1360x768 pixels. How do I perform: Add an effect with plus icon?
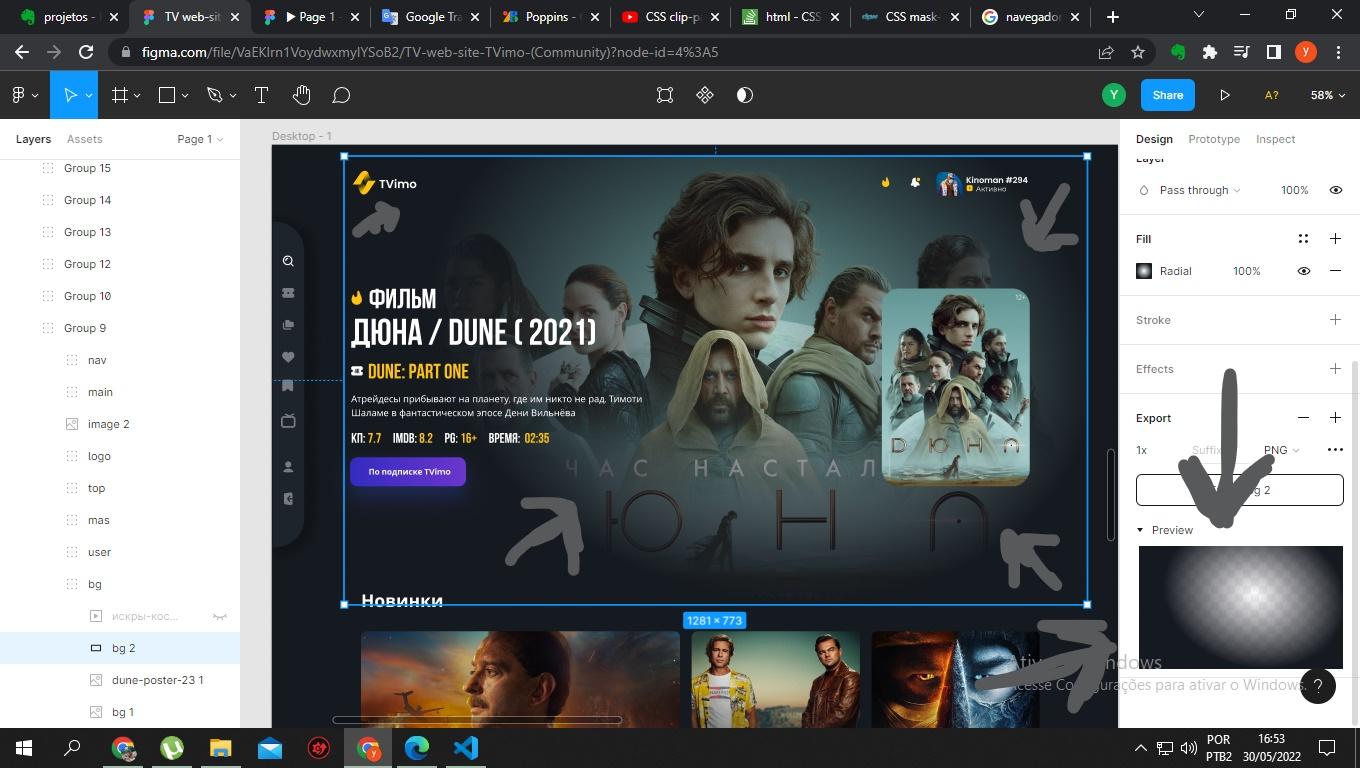tap(1335, 369)
